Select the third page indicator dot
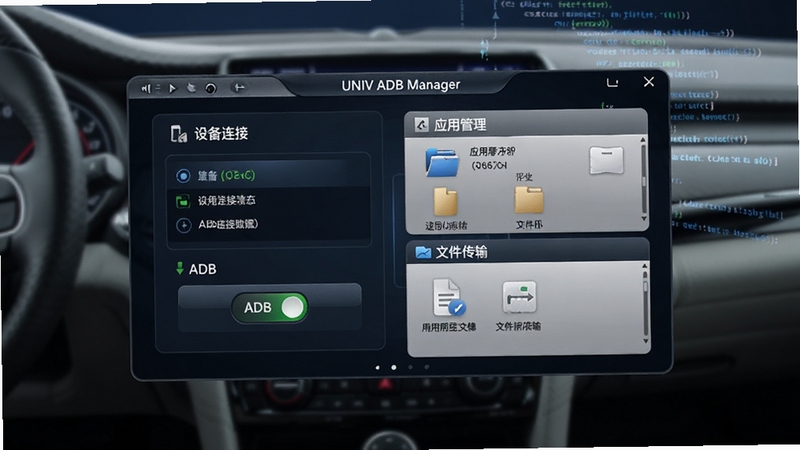Viewport: 800px width, 450px height. [x=410, y=367]
